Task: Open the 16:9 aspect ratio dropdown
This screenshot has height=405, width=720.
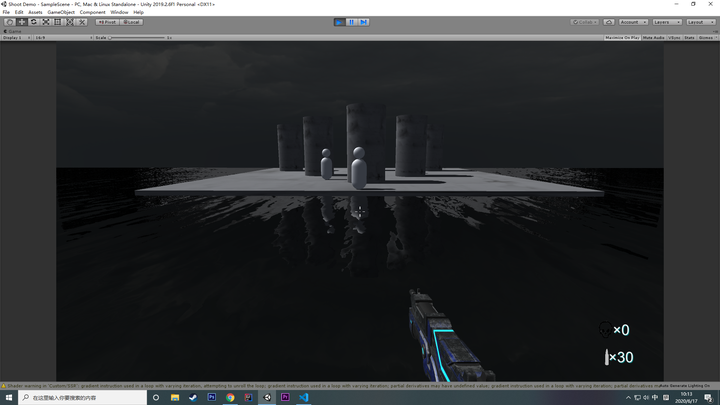Action: [63, 38]
